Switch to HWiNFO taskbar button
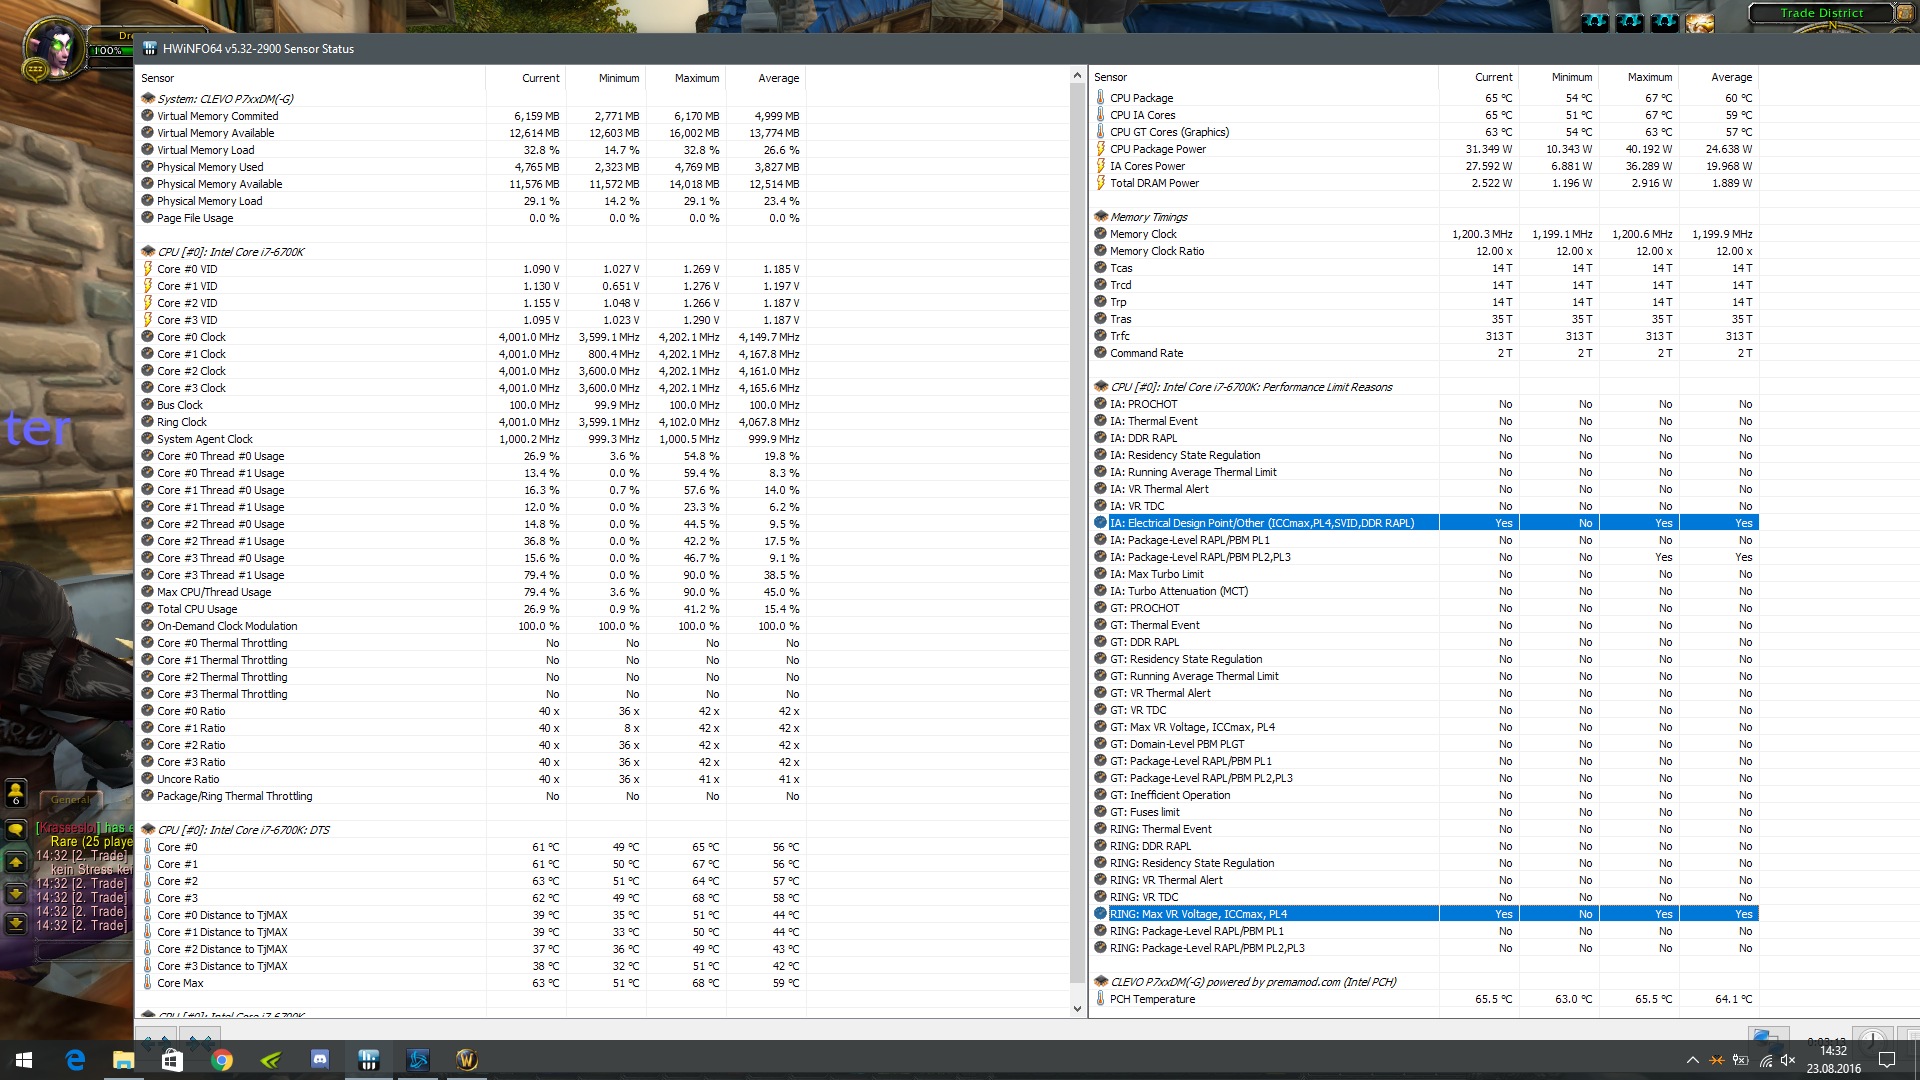This screenshot has width=1920, height=1080. point(369,1060)
